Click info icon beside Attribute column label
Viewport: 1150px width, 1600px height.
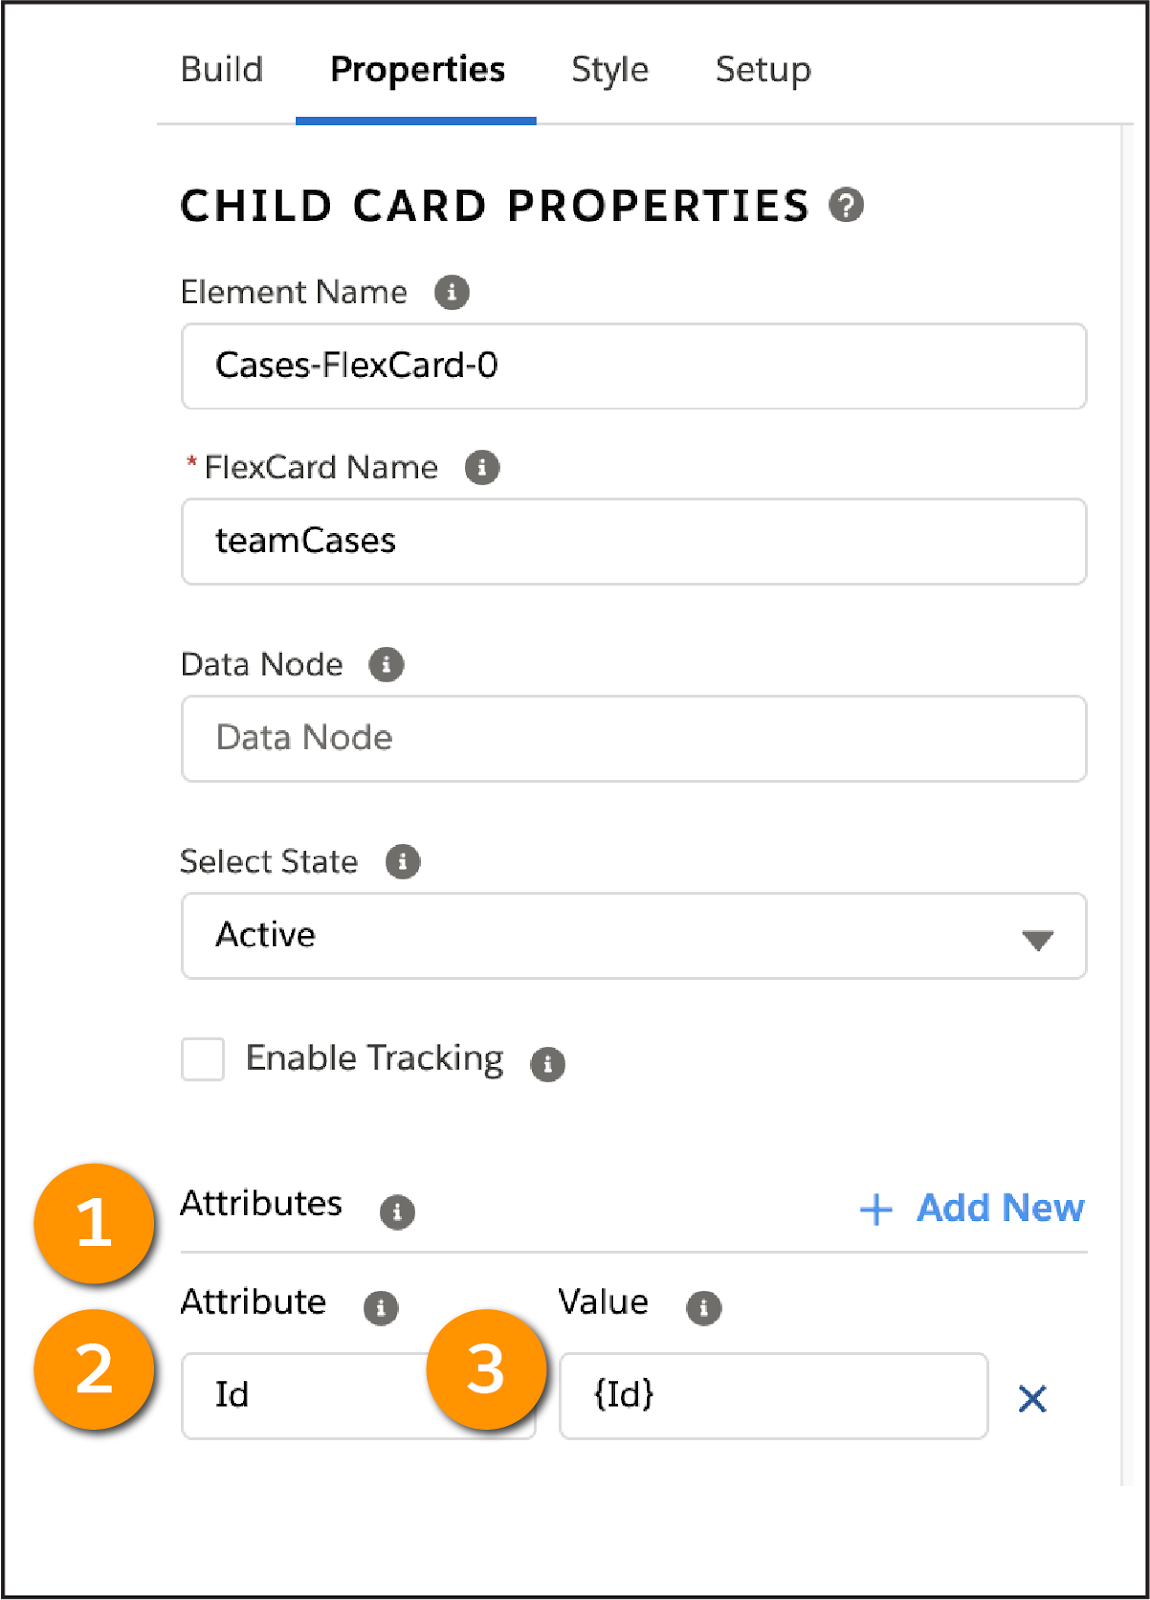(x=380, y=1307)
